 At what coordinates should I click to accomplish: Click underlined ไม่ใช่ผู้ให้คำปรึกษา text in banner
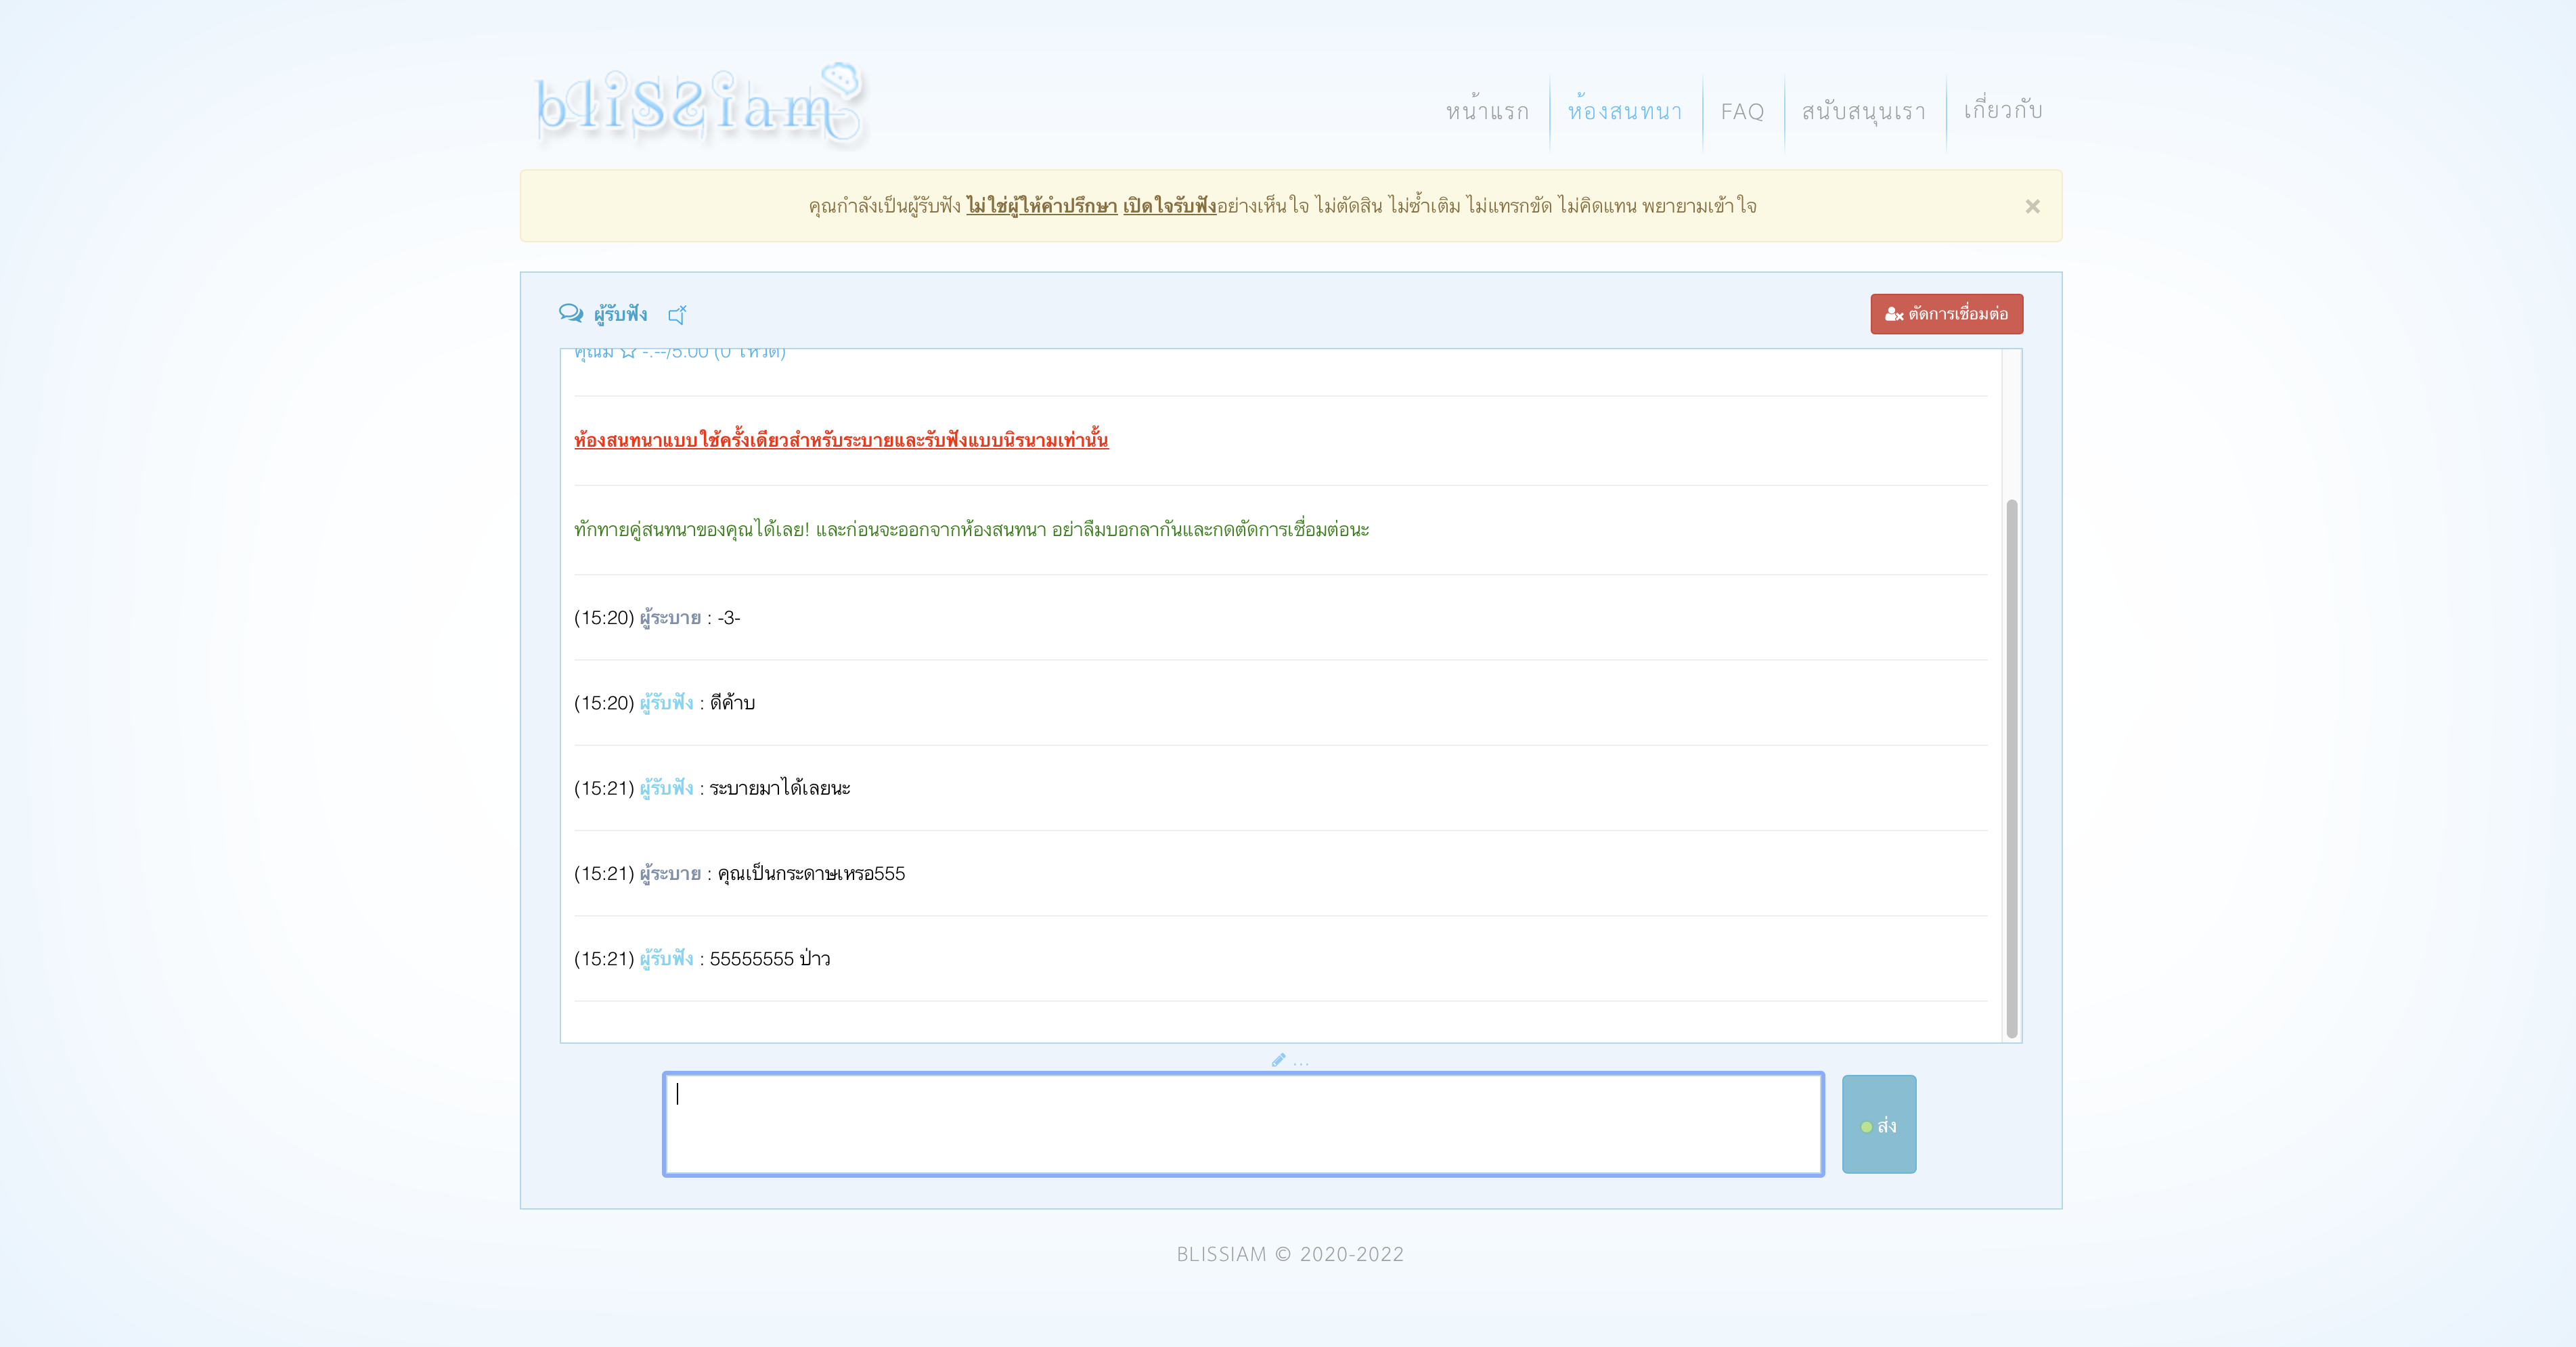tap(1041, 206)
